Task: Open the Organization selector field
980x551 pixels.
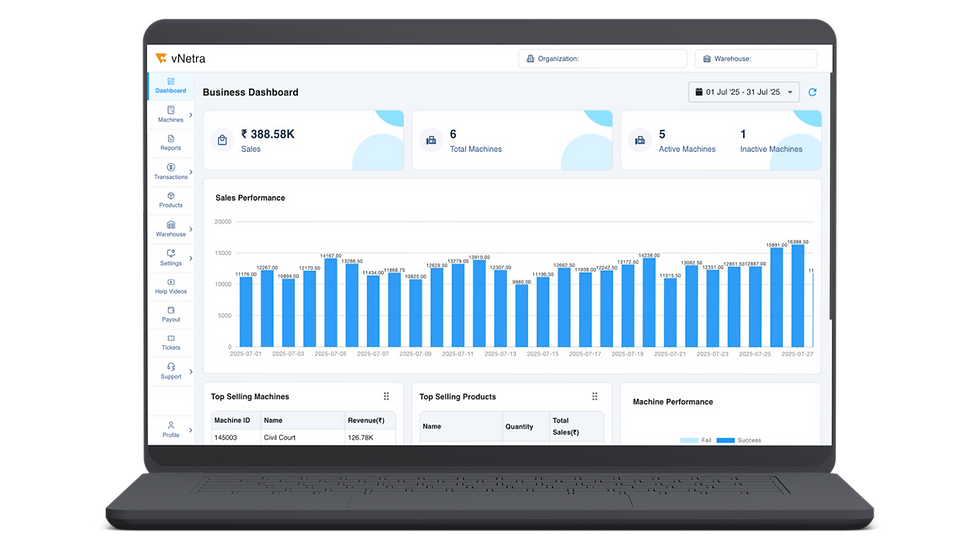Action: 602,59
